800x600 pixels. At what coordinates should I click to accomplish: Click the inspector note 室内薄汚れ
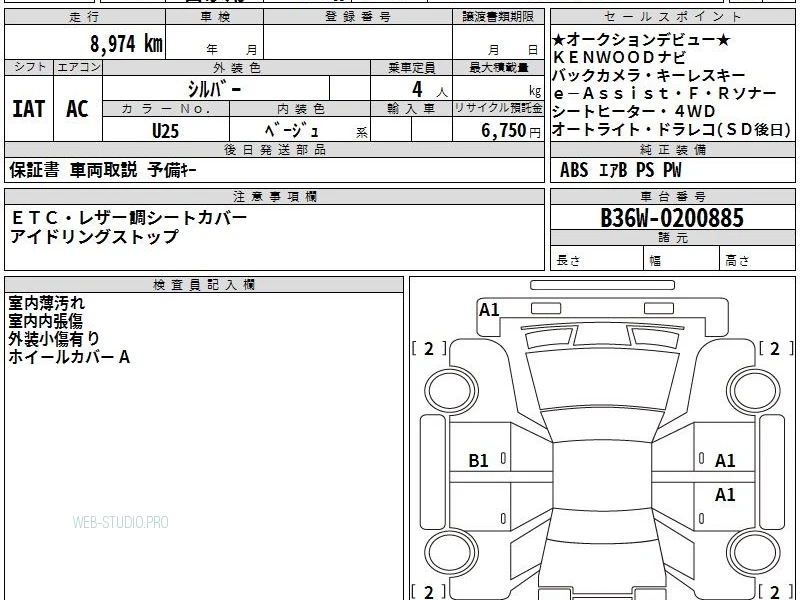46,303
